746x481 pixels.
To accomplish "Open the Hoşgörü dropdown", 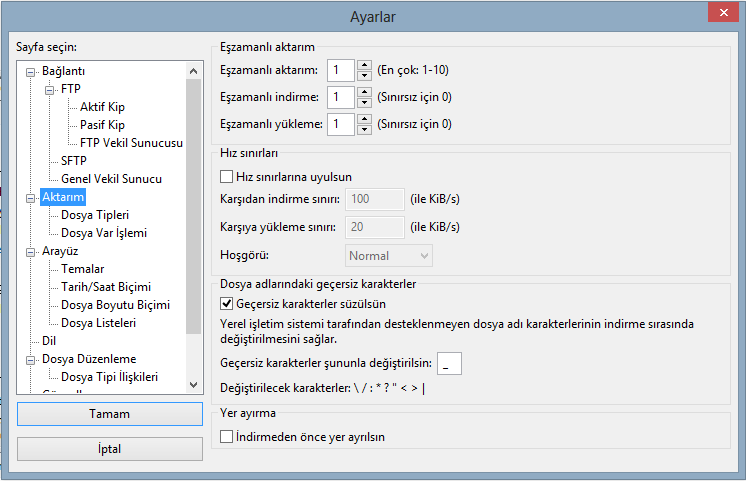I will (388, 256).
